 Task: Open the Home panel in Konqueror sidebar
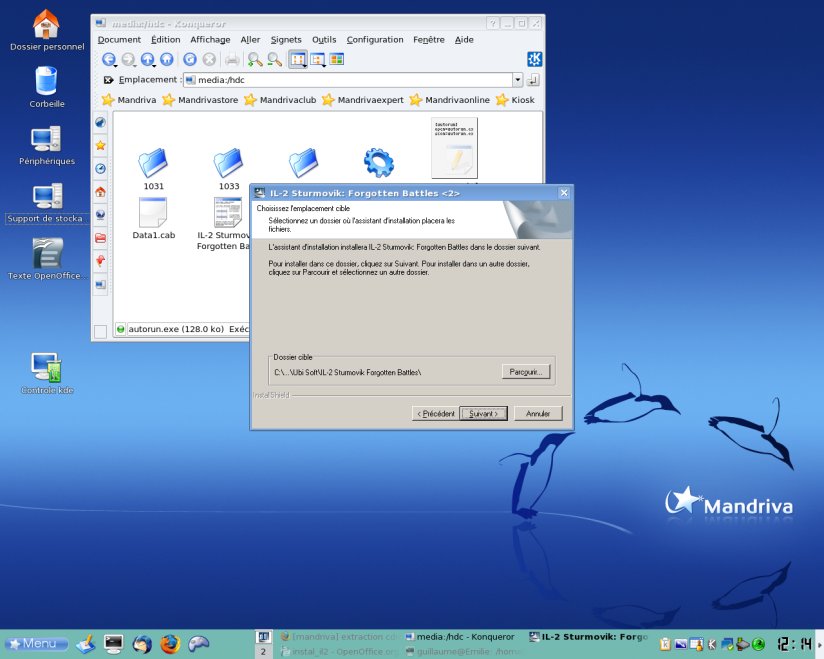[100, 192]
